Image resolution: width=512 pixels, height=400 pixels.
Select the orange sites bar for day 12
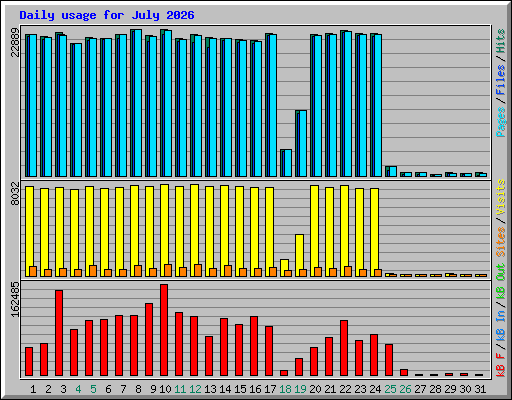click(198, 270)
